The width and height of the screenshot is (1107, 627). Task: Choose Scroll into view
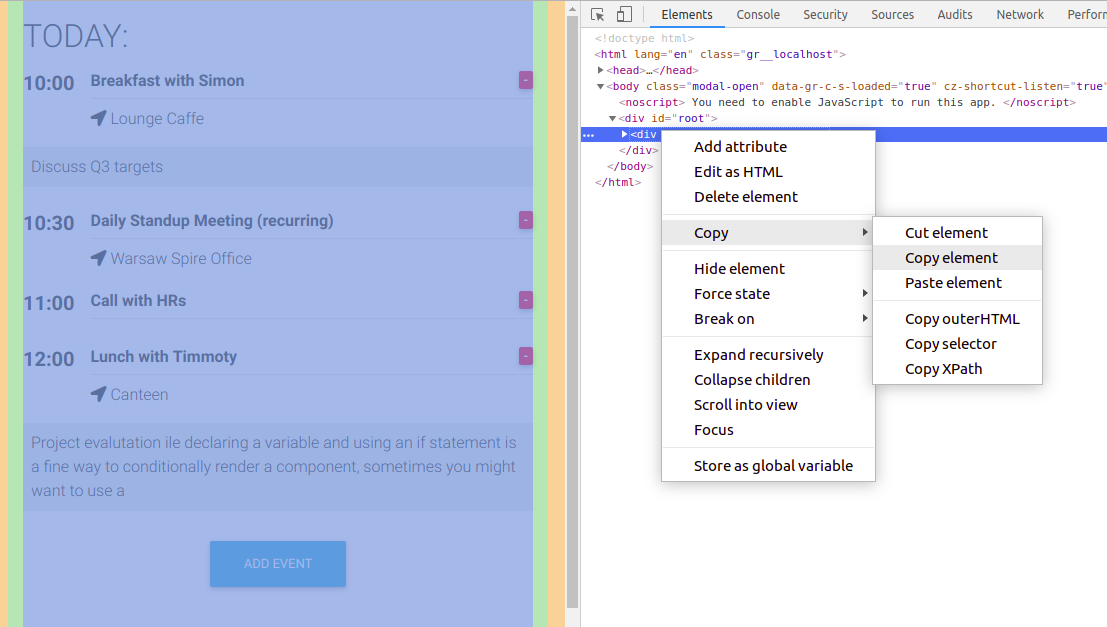pyautogui.click(x=768, y=405)
